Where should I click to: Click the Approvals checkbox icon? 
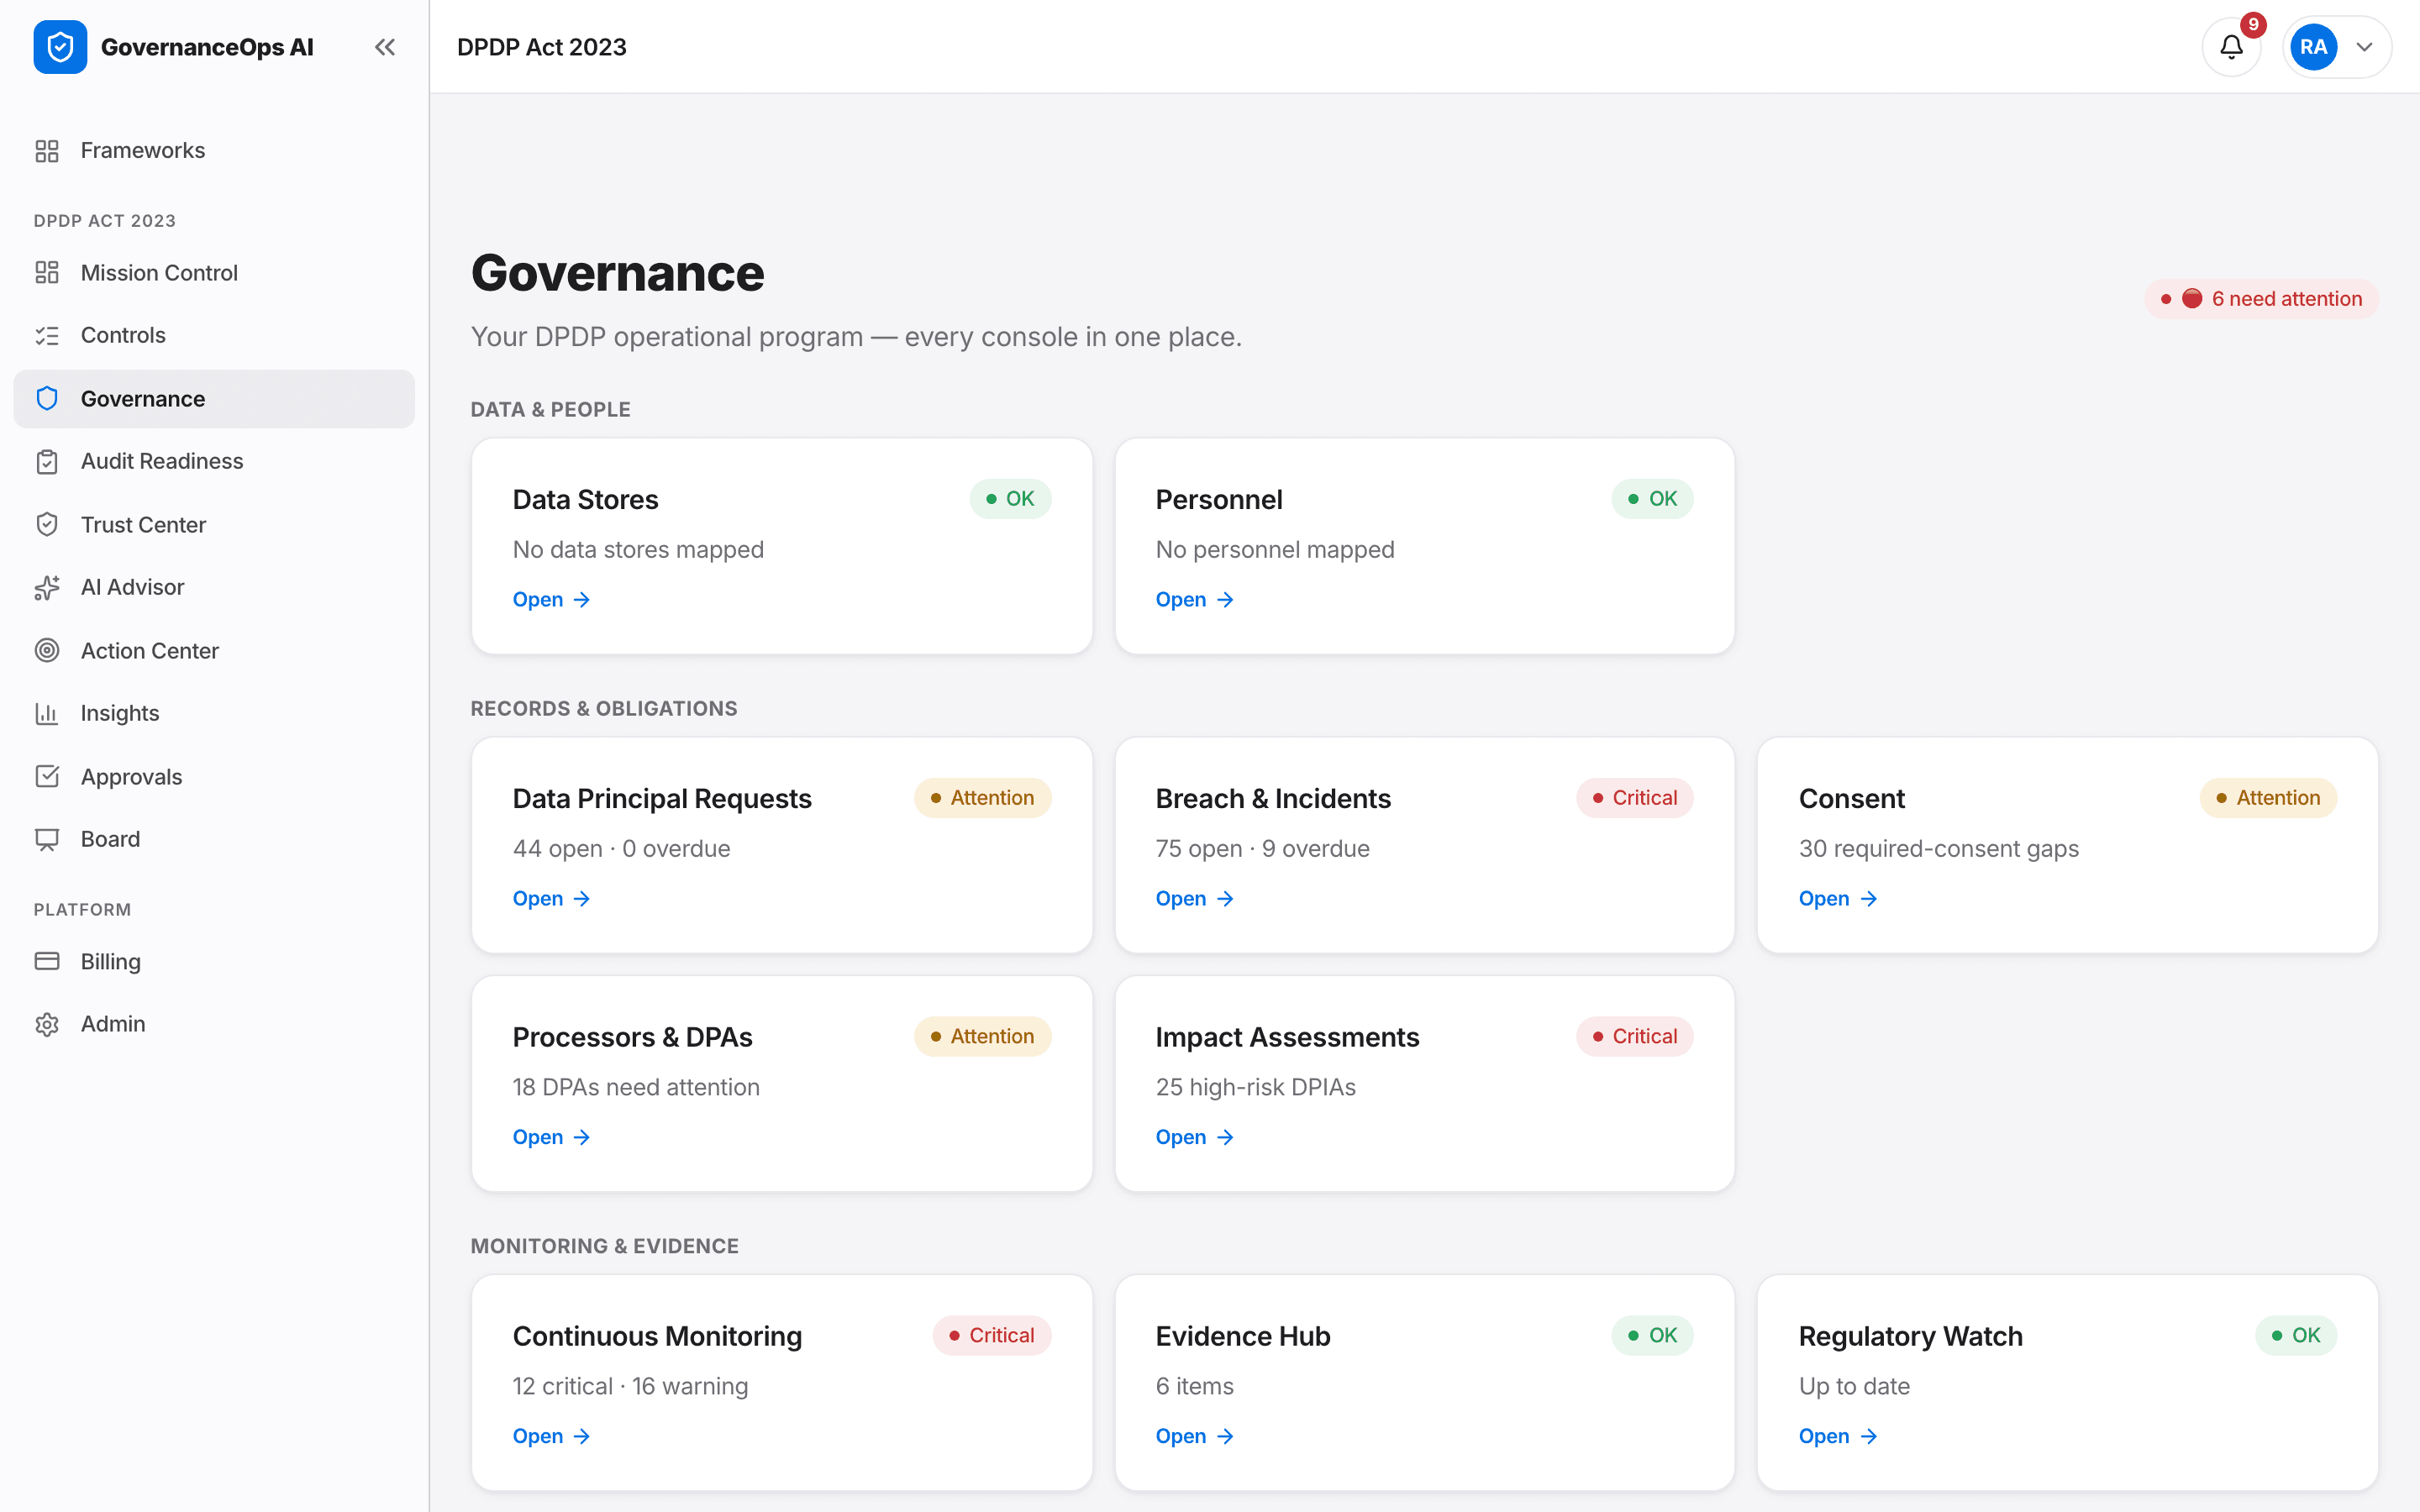(x=47, y=777)
